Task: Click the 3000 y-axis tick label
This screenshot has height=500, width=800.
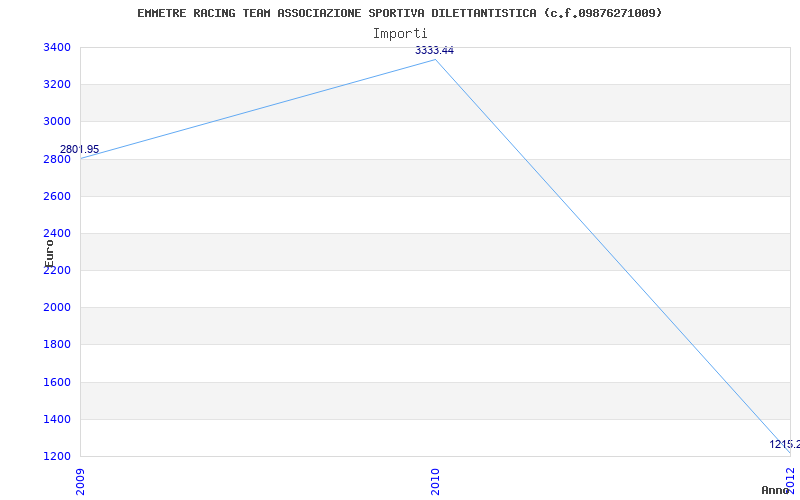Action: click(55, 122)
